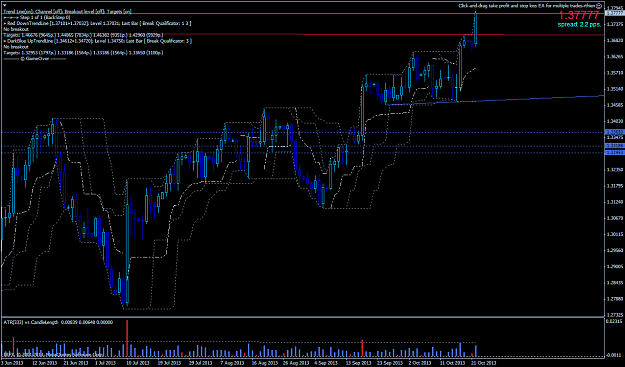Click the white triangle arrow at chart corner

click(4, 6)
